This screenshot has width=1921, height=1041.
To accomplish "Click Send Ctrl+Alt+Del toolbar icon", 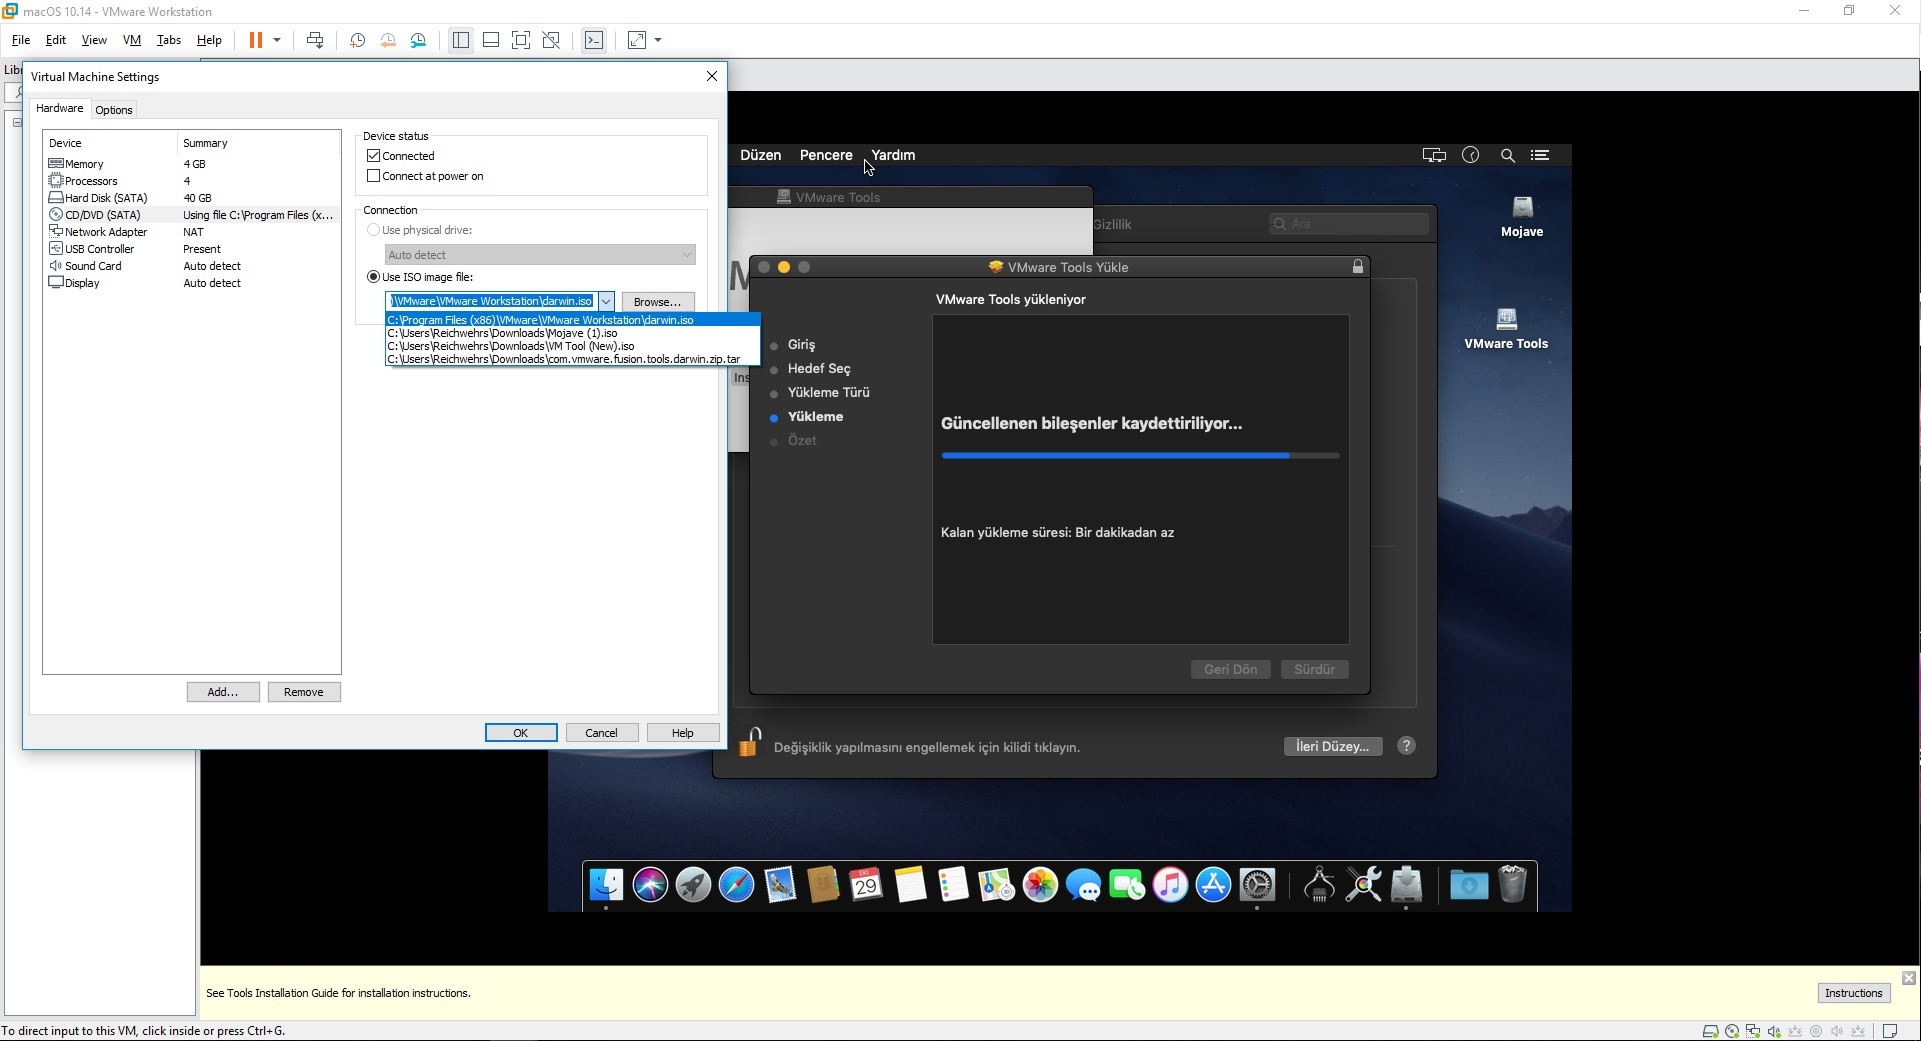I will (x=315, y=40).
